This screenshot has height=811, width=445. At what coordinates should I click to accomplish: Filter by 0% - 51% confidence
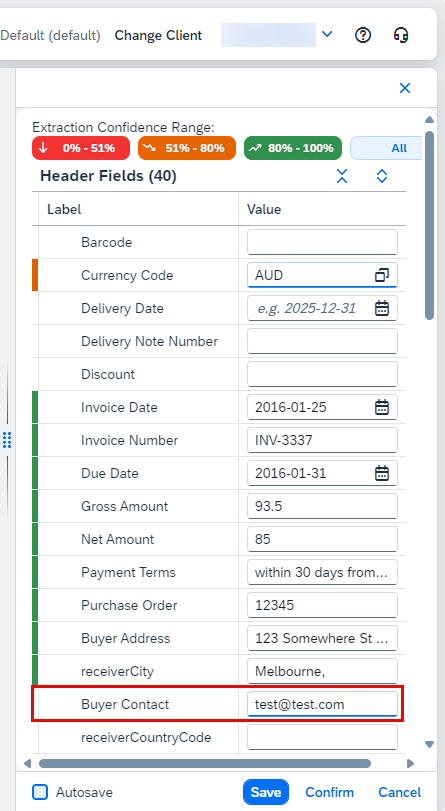(81, 148)
